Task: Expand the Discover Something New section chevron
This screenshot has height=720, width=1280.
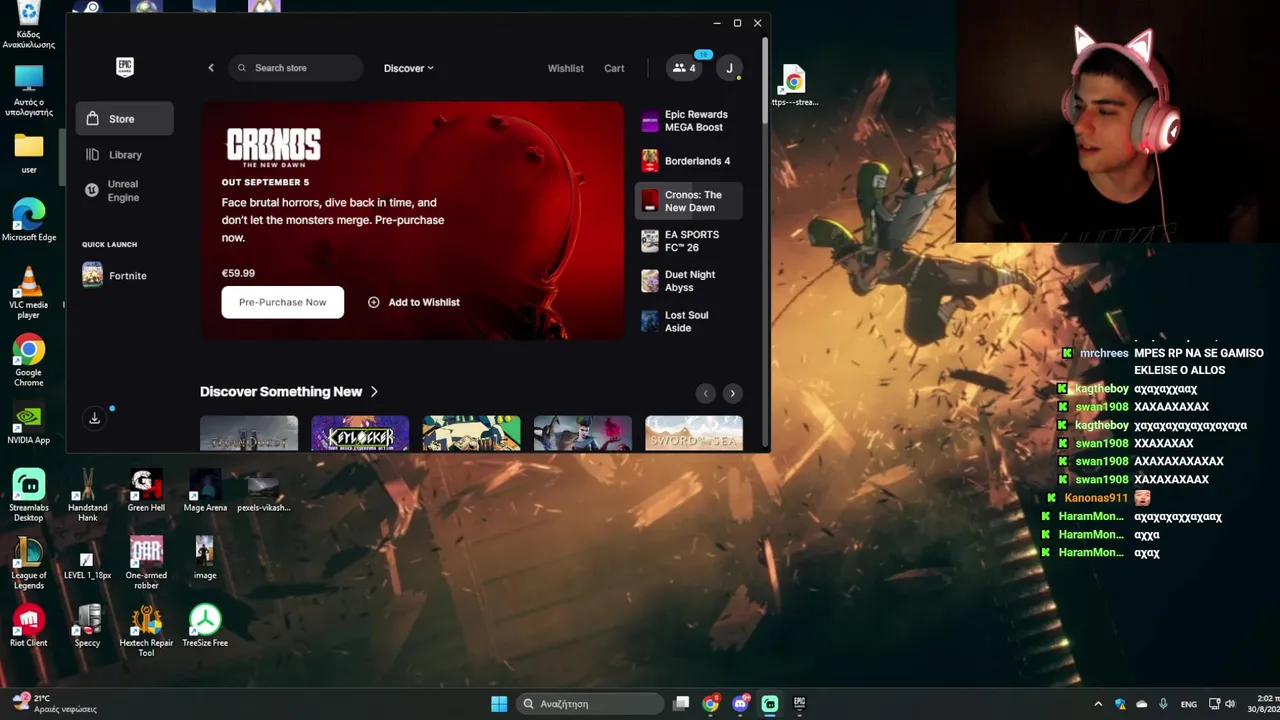Action: [x=374, y=392]
